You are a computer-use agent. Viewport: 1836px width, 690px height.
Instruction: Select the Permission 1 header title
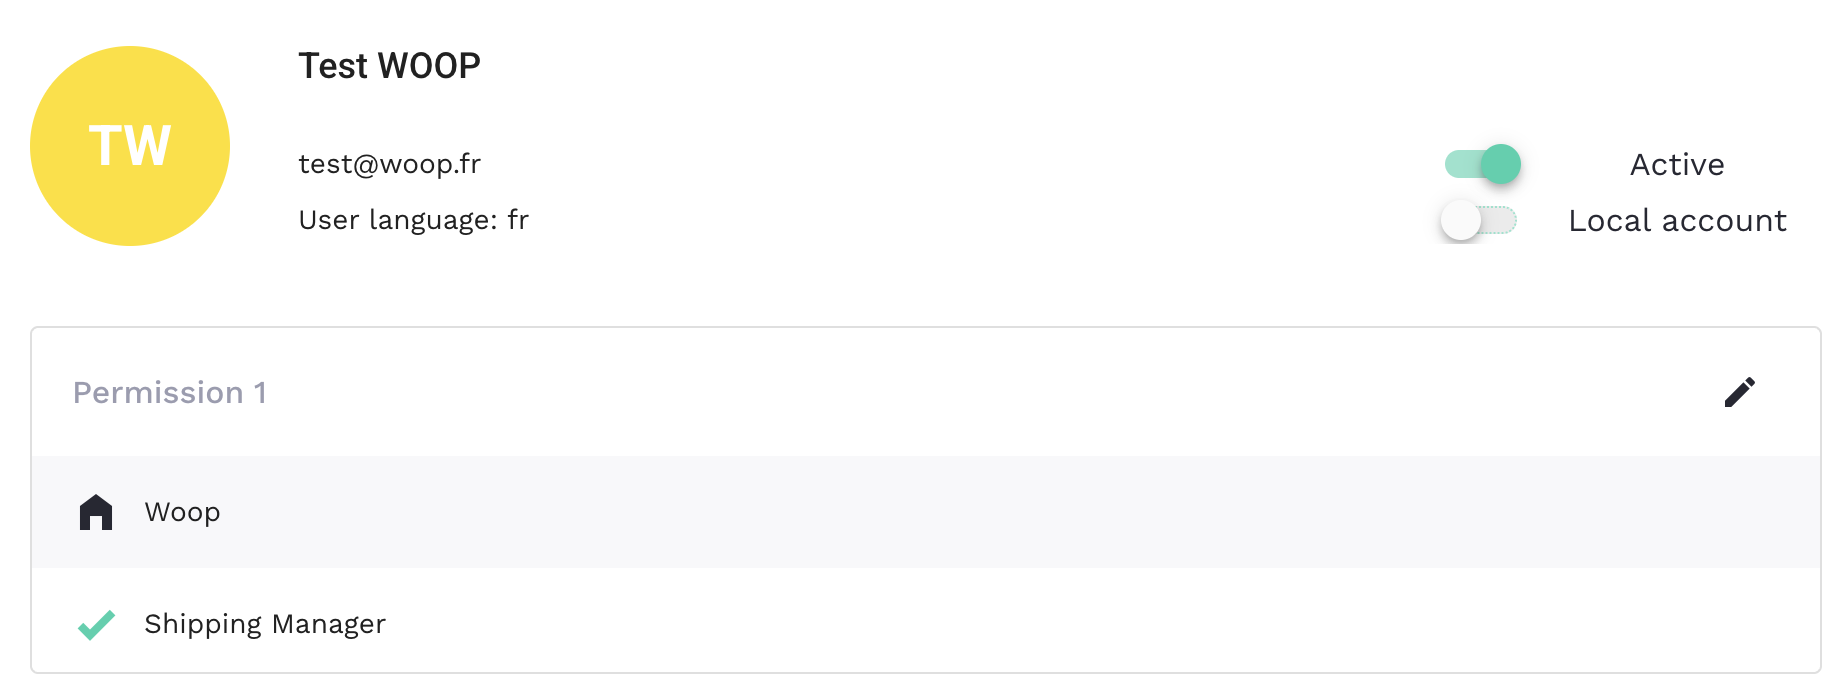point(170,393)
